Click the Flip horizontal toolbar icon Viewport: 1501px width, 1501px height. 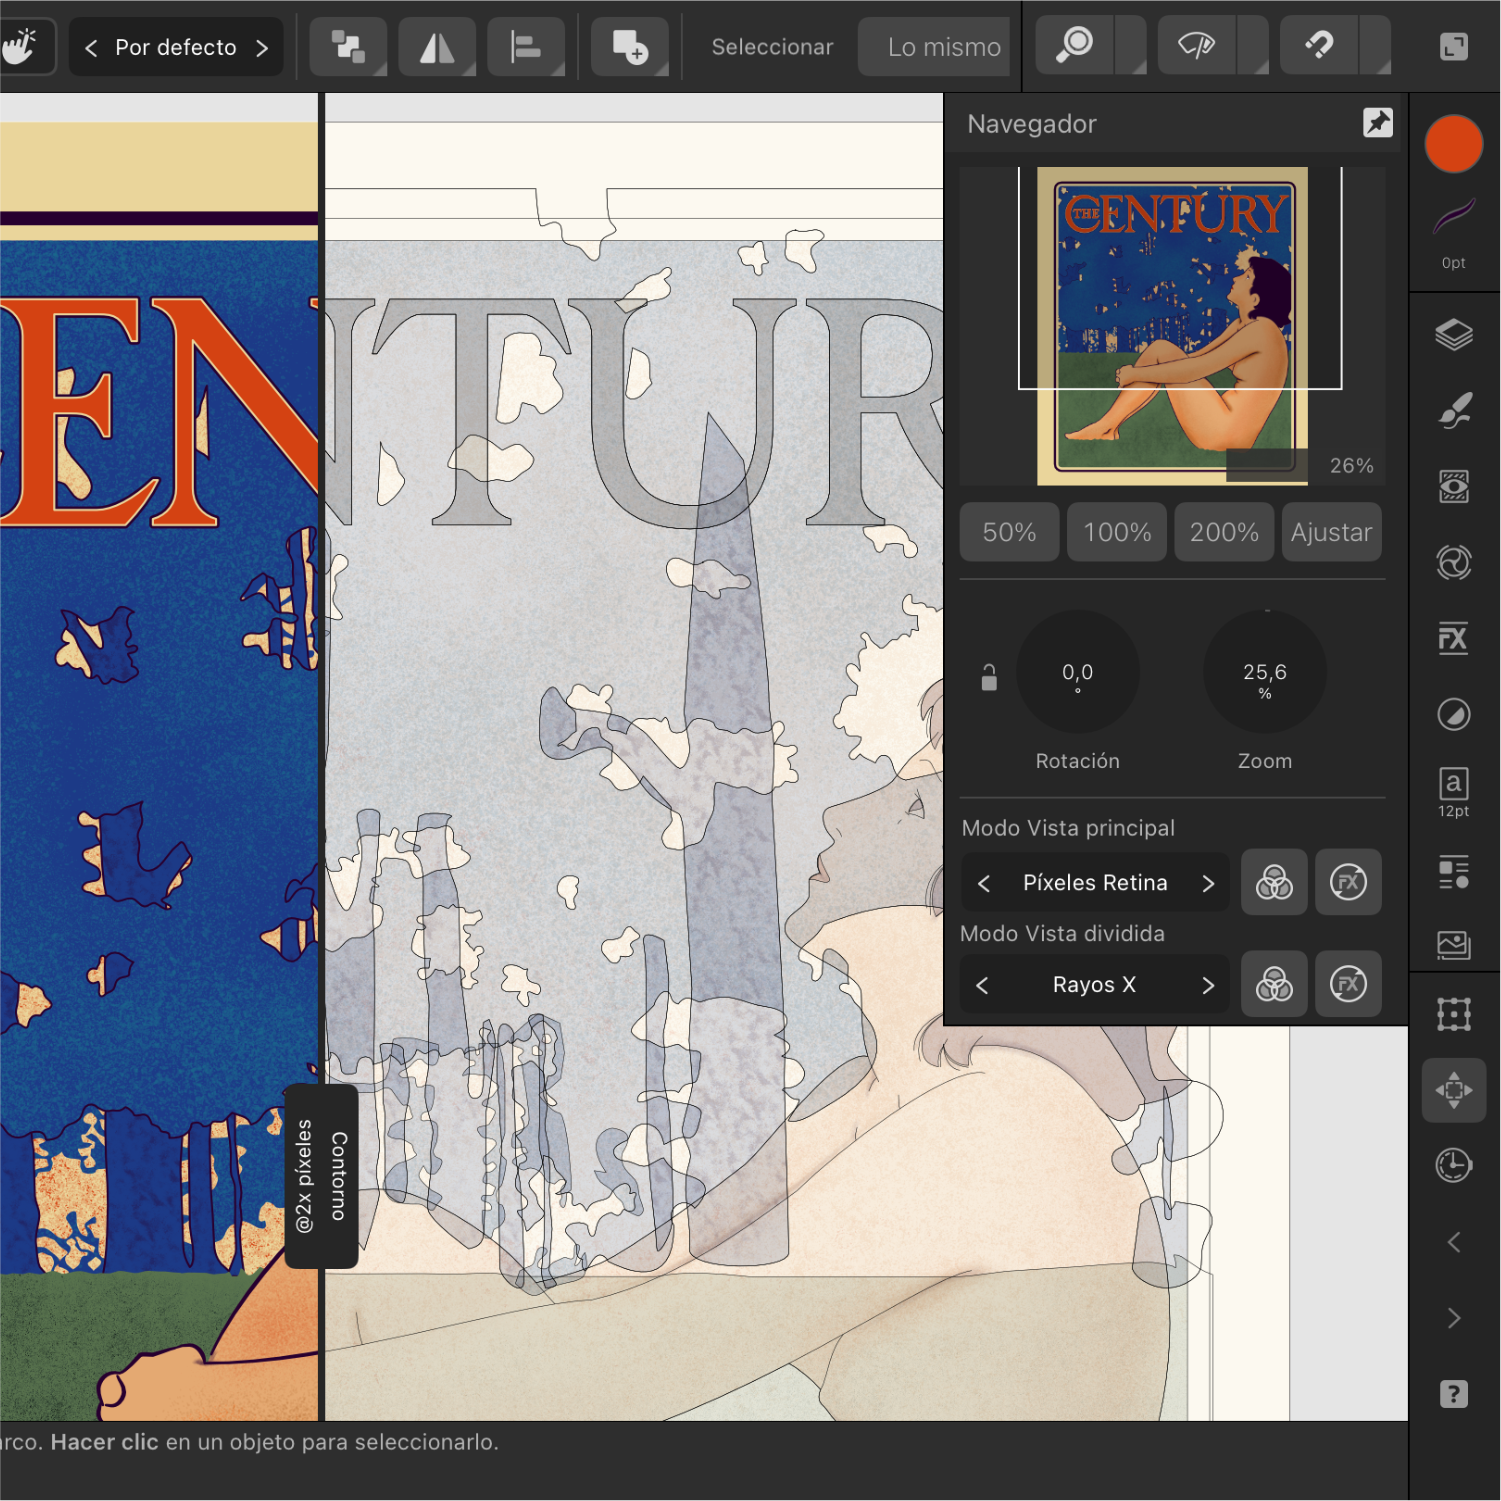437,47
